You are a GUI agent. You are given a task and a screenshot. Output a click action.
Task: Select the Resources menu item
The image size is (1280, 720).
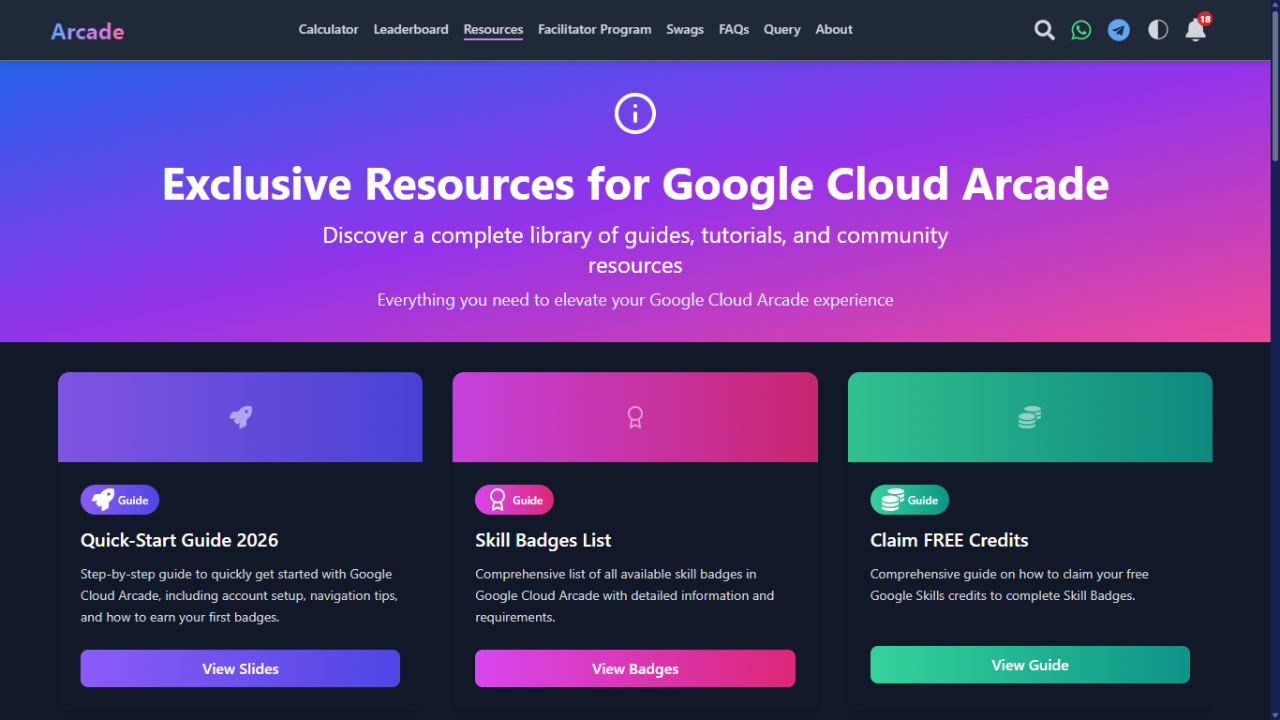(x=493, y=30)
